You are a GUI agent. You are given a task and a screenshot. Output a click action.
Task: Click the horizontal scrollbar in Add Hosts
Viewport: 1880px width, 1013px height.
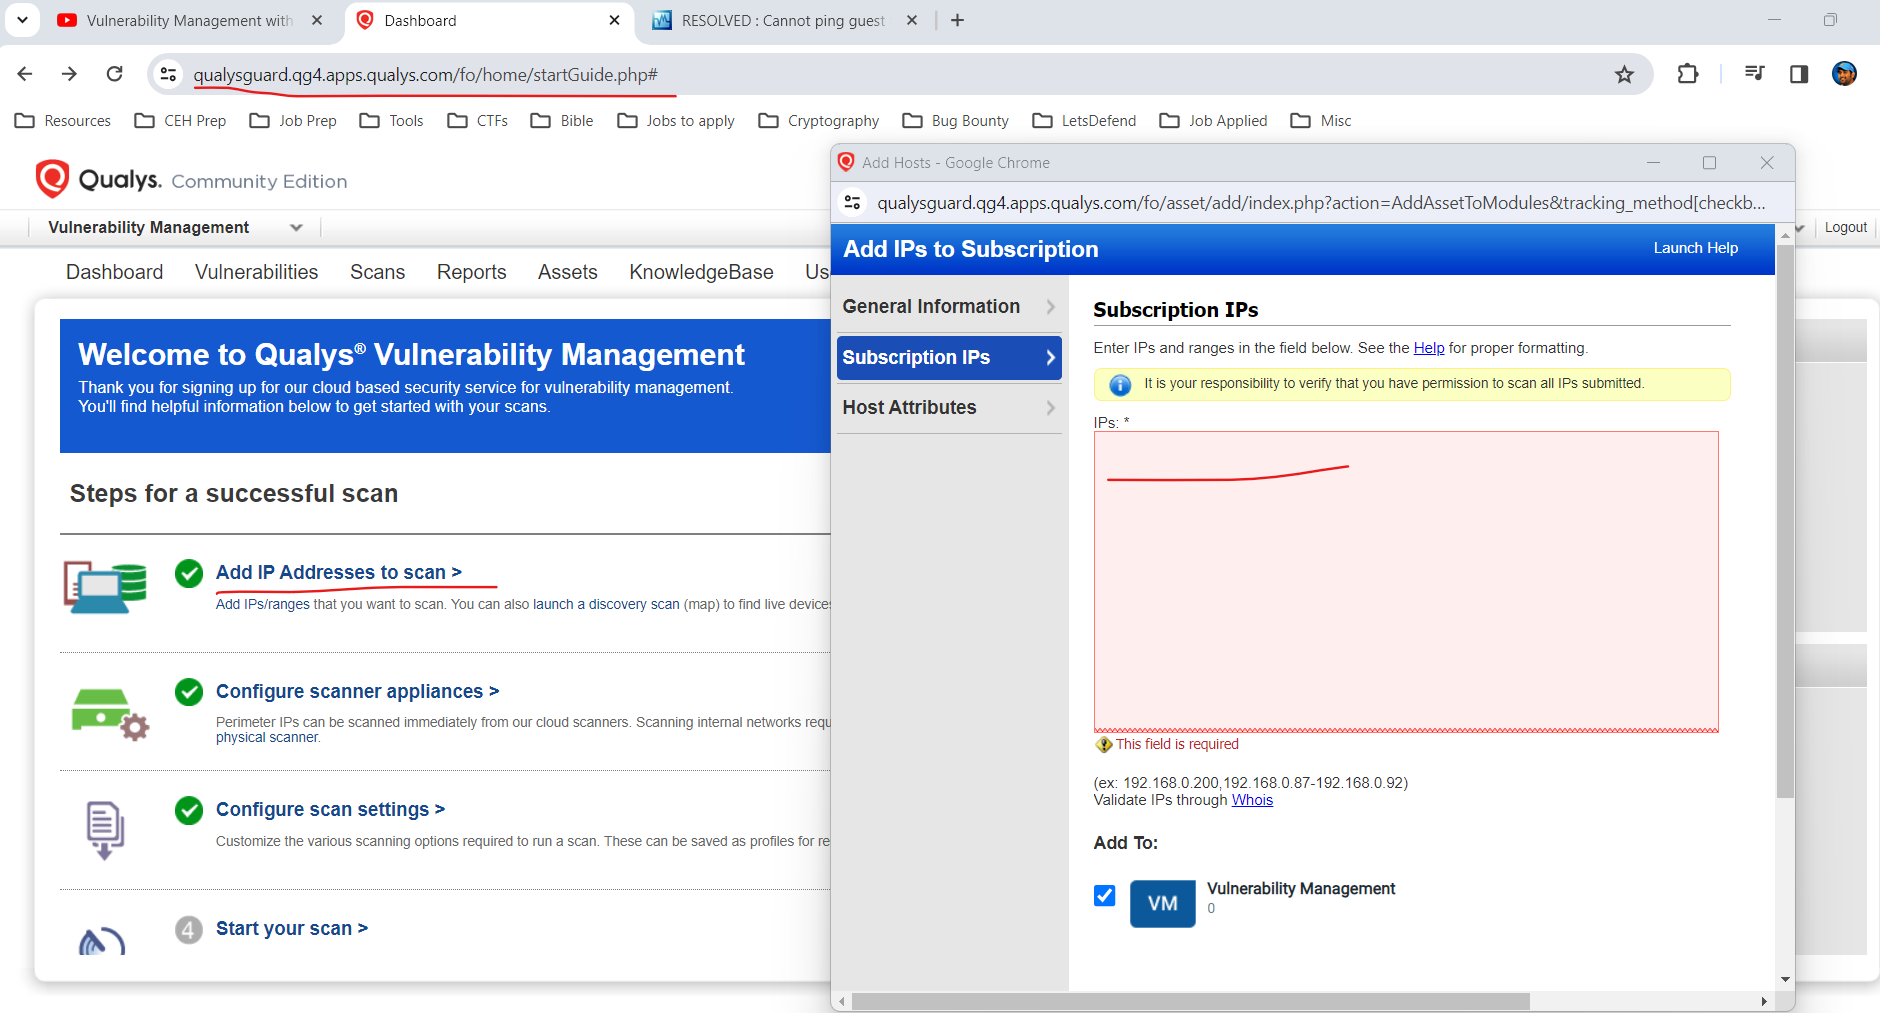(x=1190, y=1001)
